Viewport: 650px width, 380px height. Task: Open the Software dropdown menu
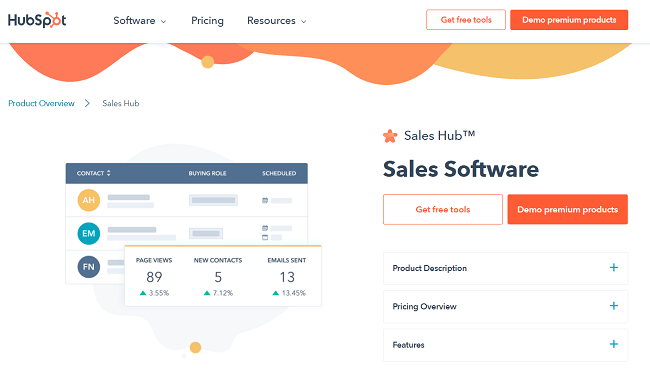(x=140, y=21)
